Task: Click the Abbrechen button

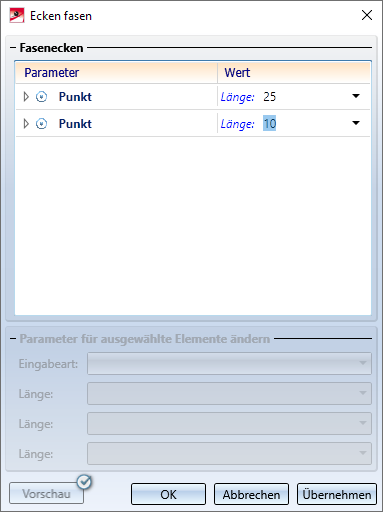Action: (x=251, y=494)
